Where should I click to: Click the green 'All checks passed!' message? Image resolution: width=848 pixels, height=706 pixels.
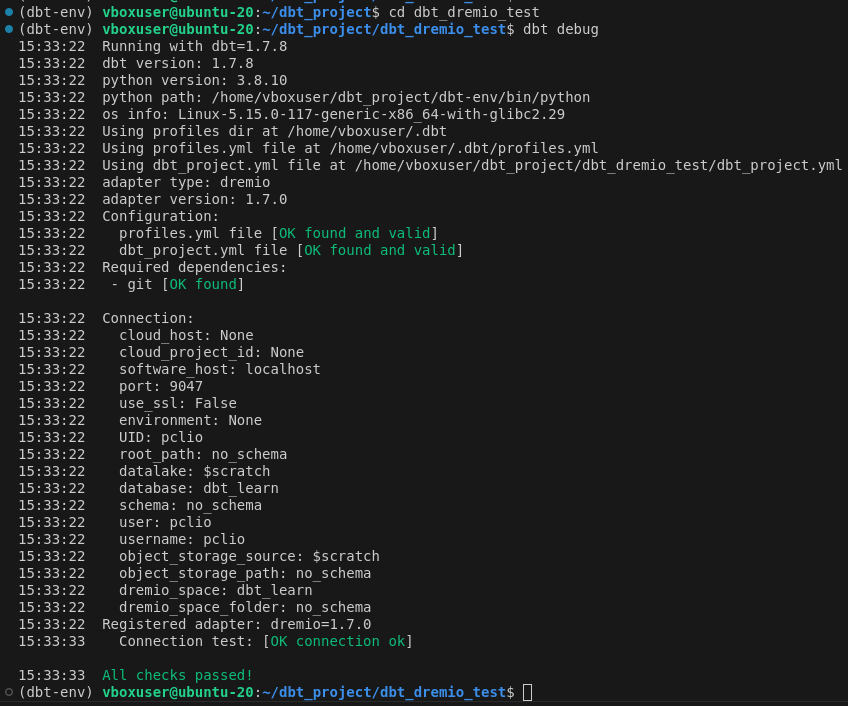(x=177, y=676)
